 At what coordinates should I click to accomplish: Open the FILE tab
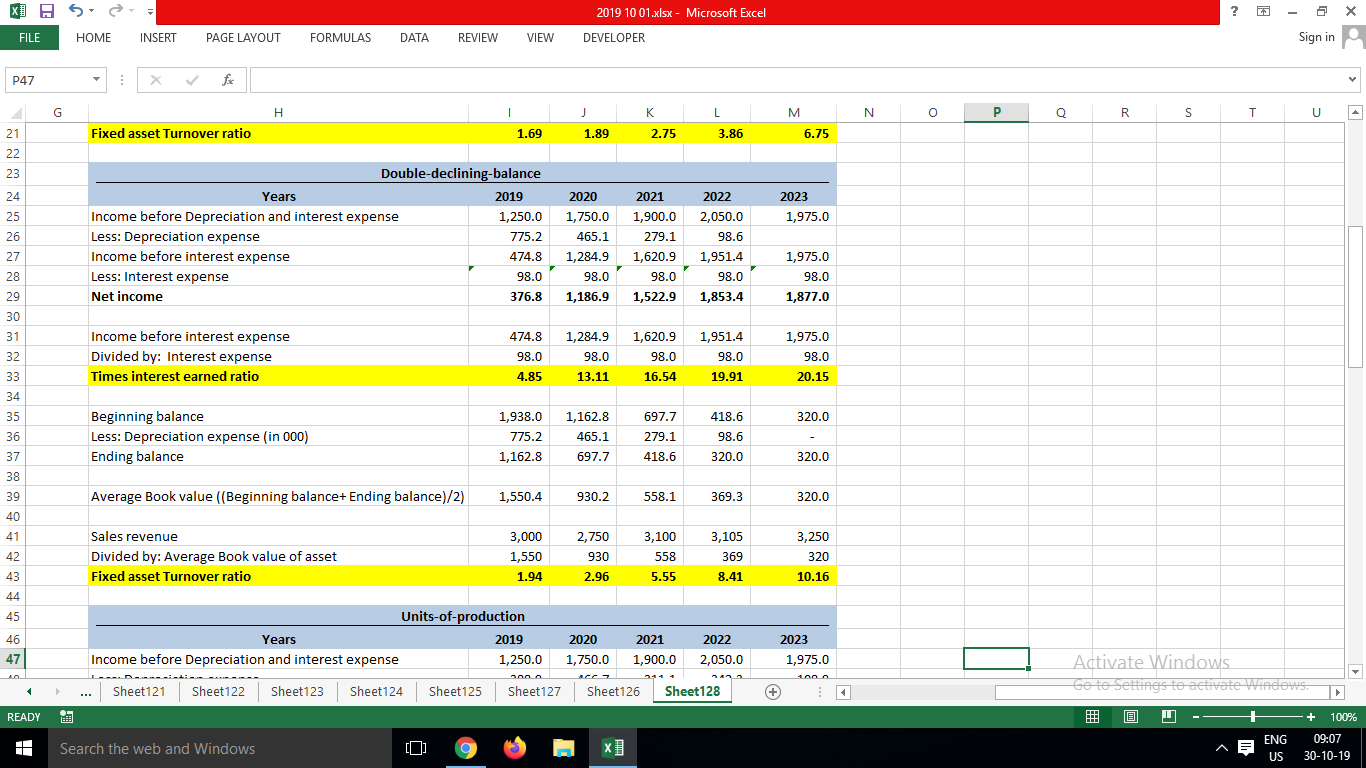click(30, 37)
